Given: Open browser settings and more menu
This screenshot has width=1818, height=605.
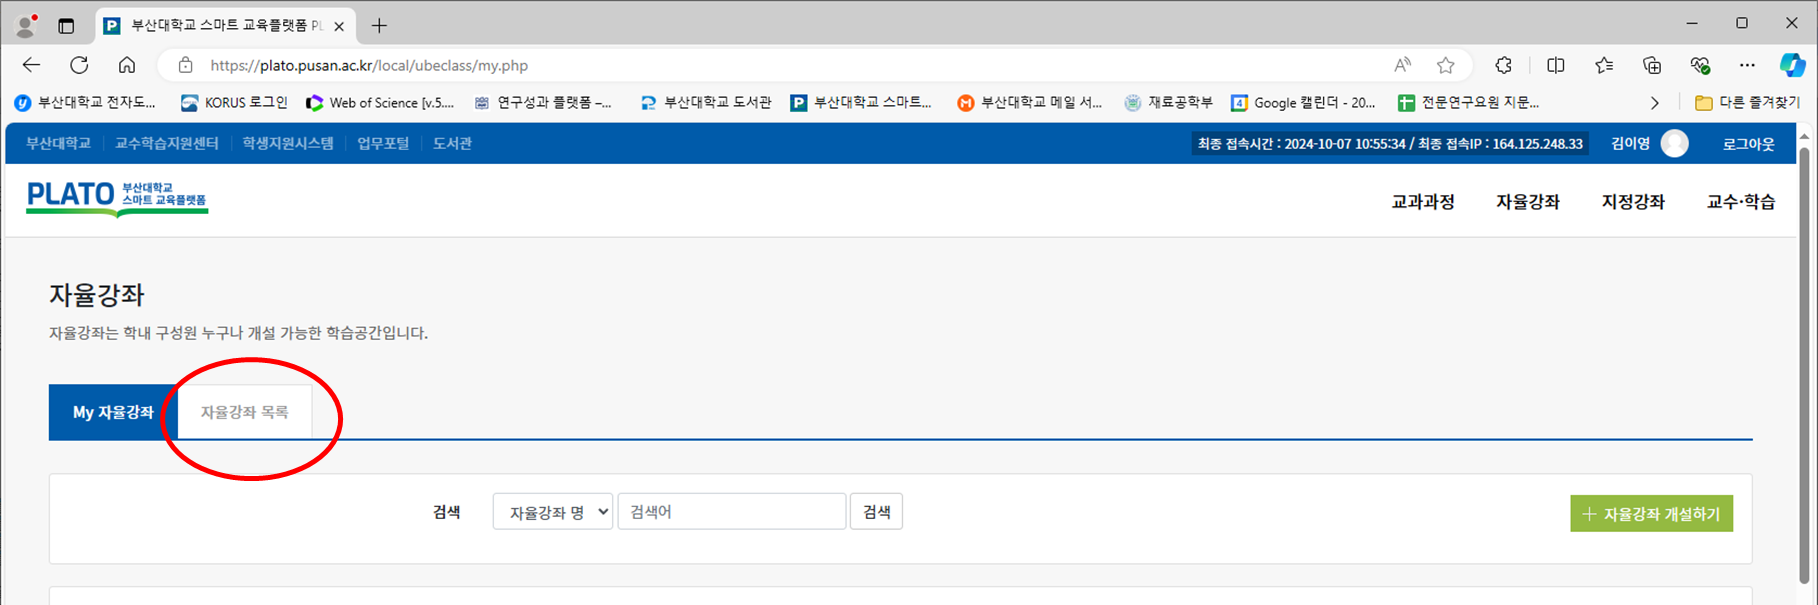Looking at the screenshot, I should coord(1746,66).
